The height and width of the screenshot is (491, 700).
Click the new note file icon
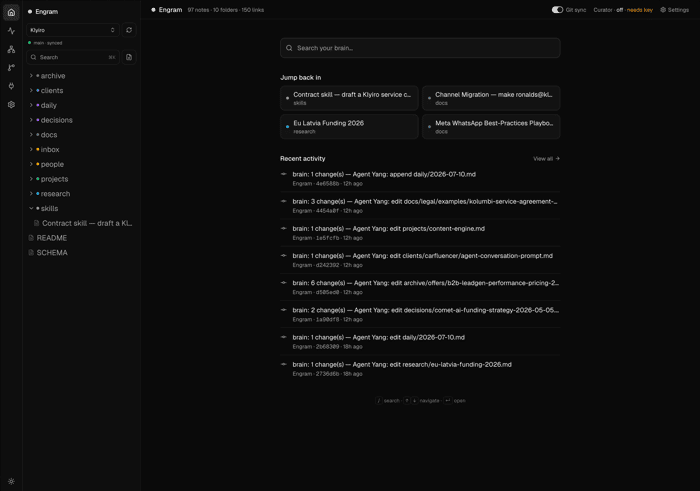pyautogui.click(x=129, y=57)
